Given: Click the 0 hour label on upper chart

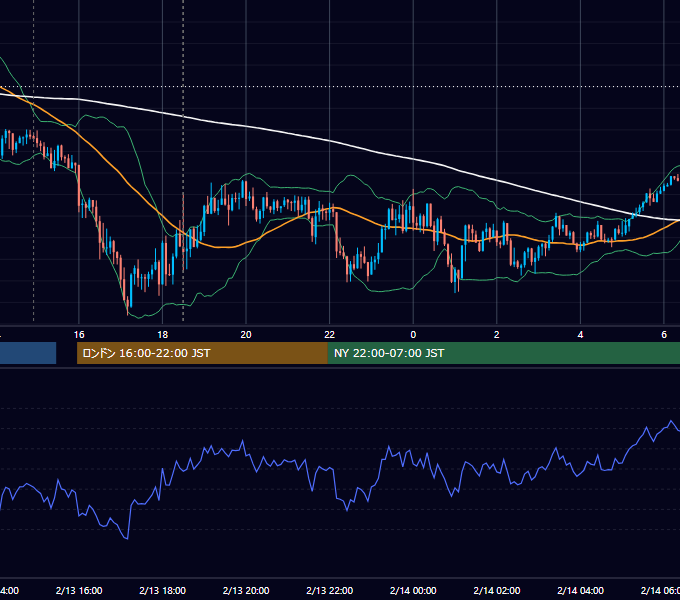Looking at the screenshot, I should click(x=413, y=335).
